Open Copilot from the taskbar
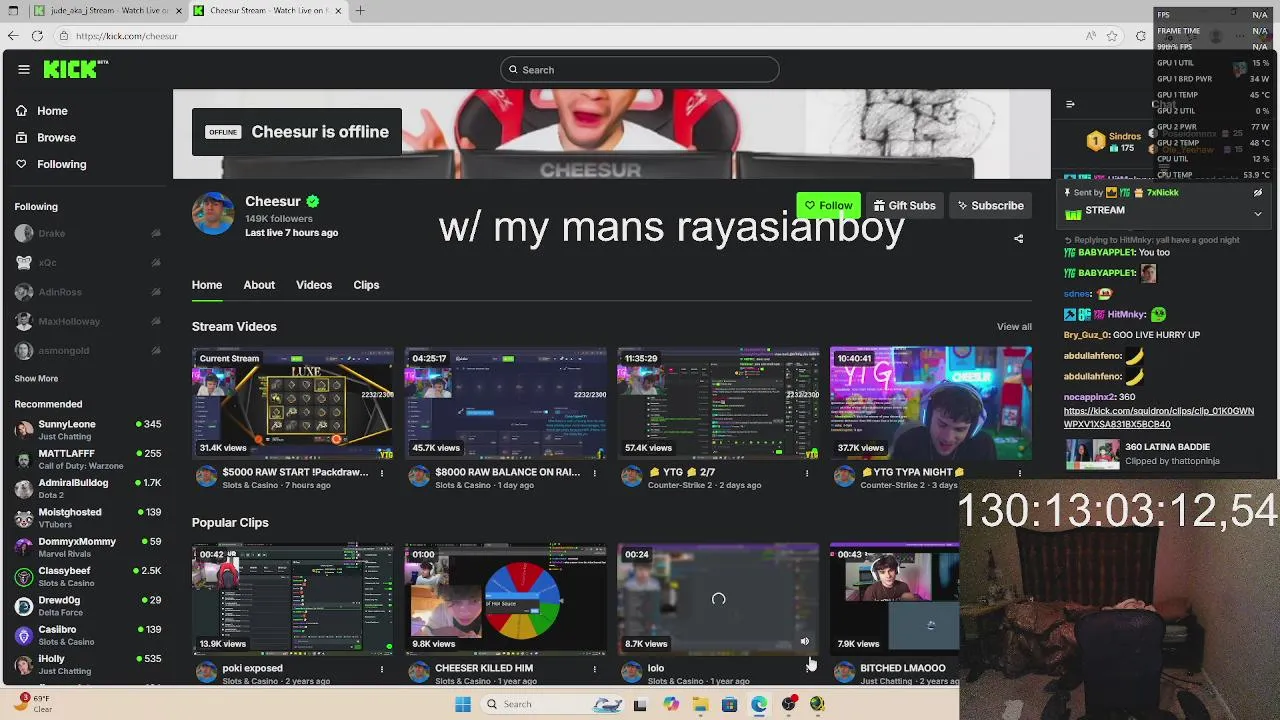1280x720 pixels. tap(671, 704)
